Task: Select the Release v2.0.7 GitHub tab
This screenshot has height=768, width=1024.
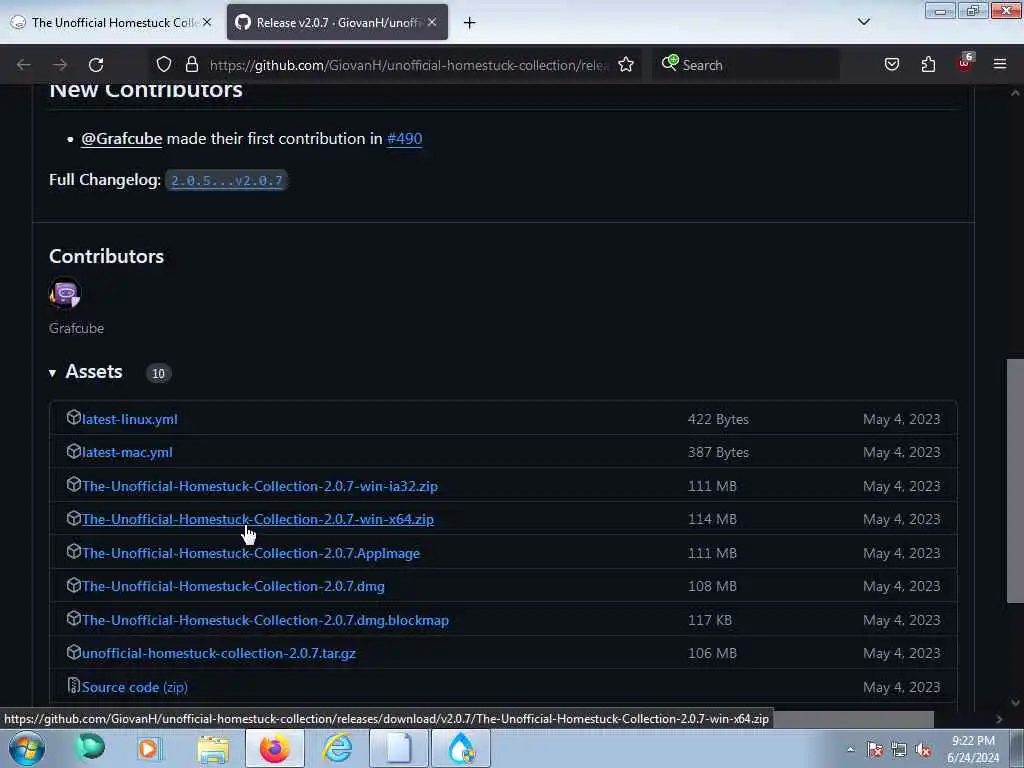Action: (x=337, y=22)
